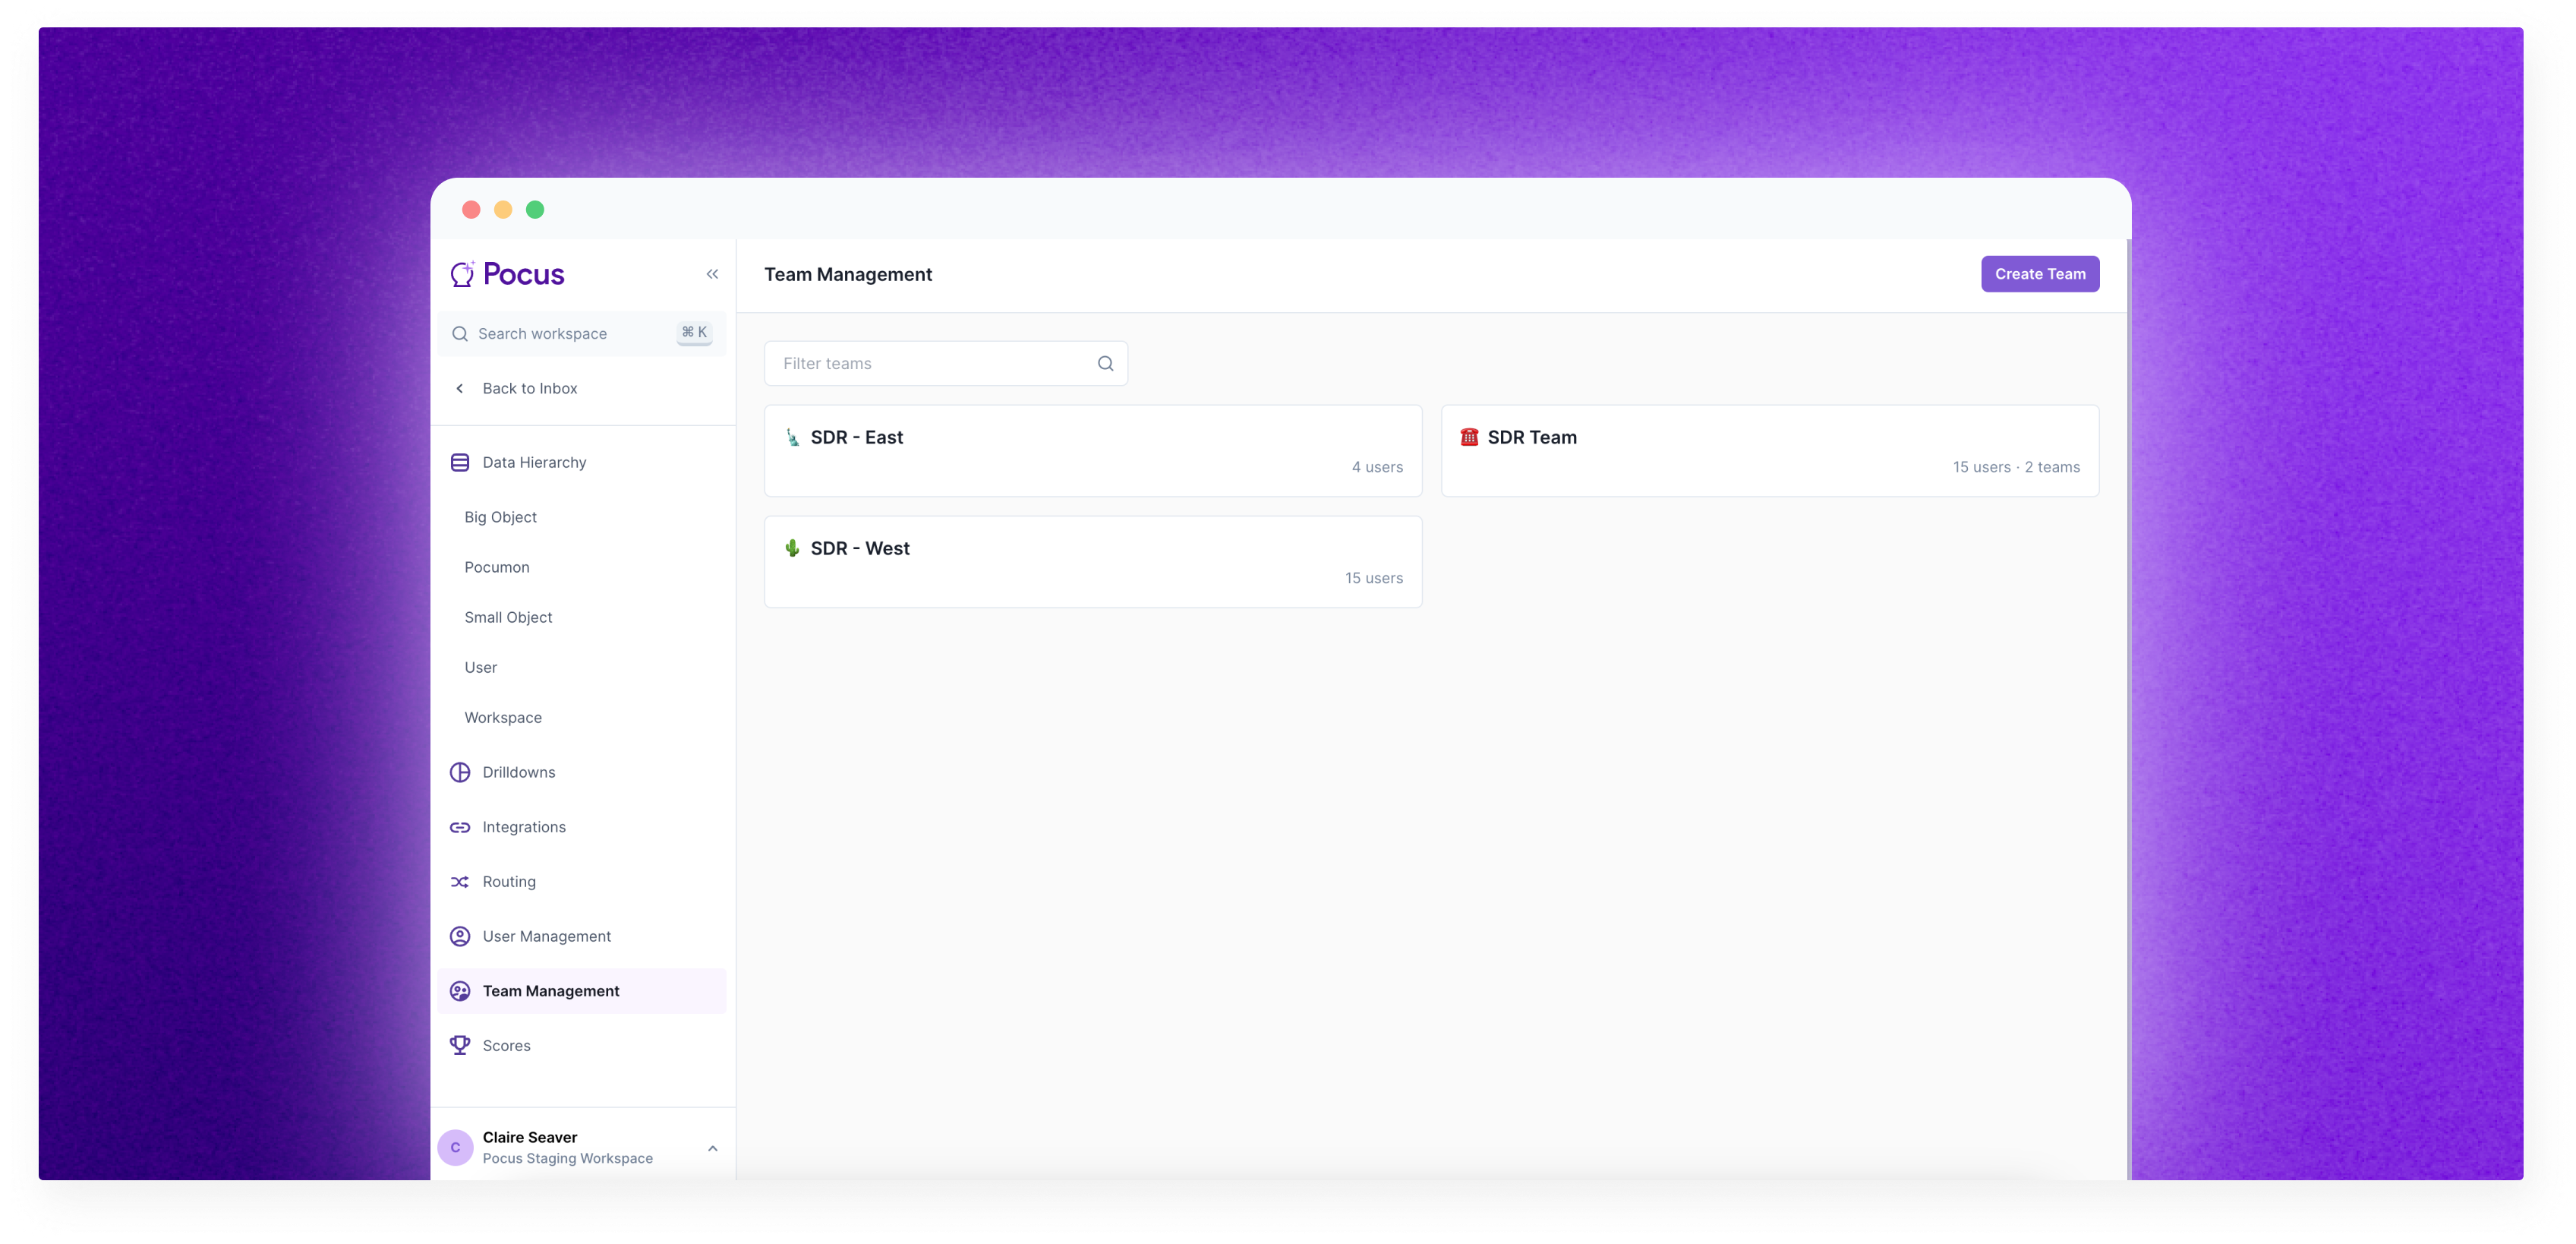The image size is (2576, 1244).
Task: Open the Workspace sub-item
Action: click(503, 718)
